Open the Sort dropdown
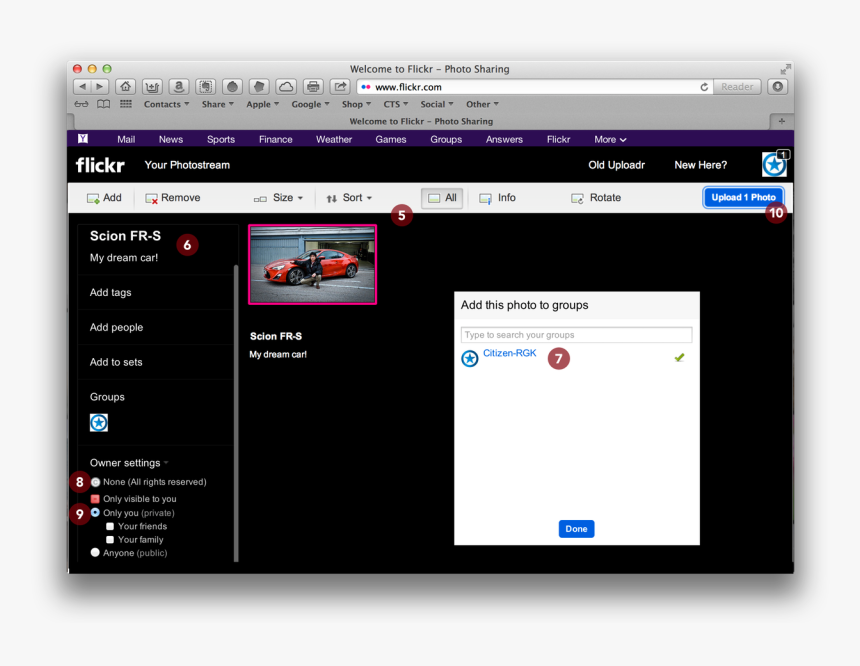Screen dimensions: 860x666 tap(352, 197)
